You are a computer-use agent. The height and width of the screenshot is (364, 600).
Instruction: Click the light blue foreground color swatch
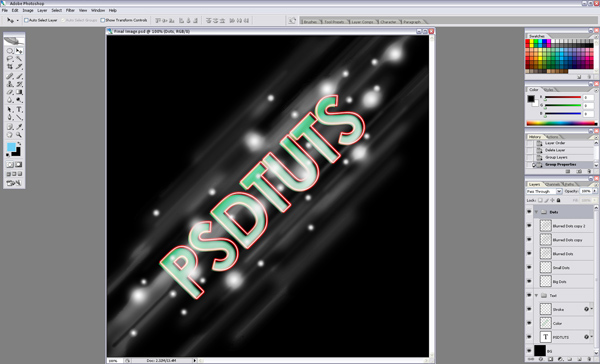tap(11, 147)
